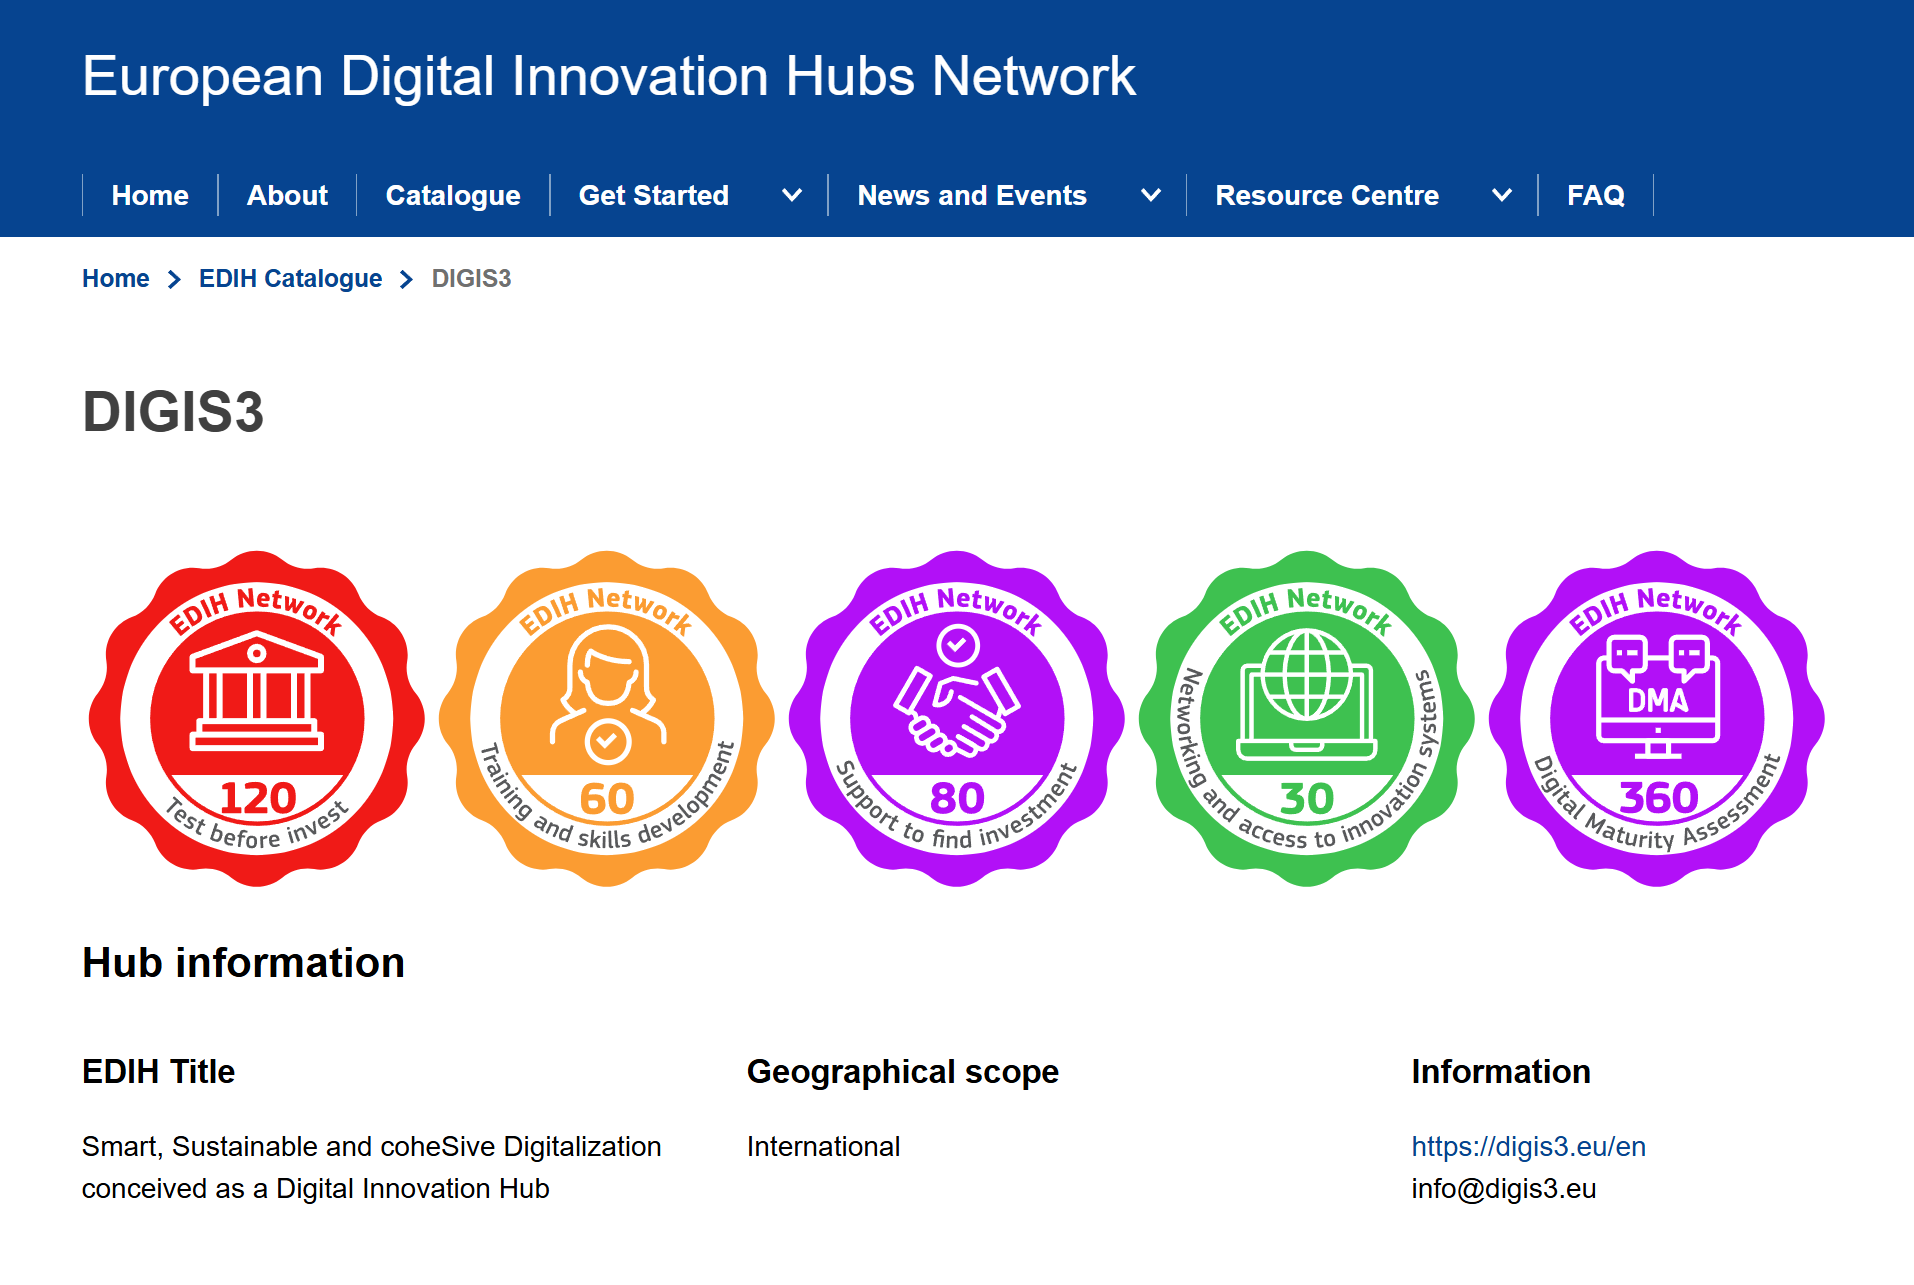
Task: Click the orange Training and skills badge
Action: [x=607, y=718]
